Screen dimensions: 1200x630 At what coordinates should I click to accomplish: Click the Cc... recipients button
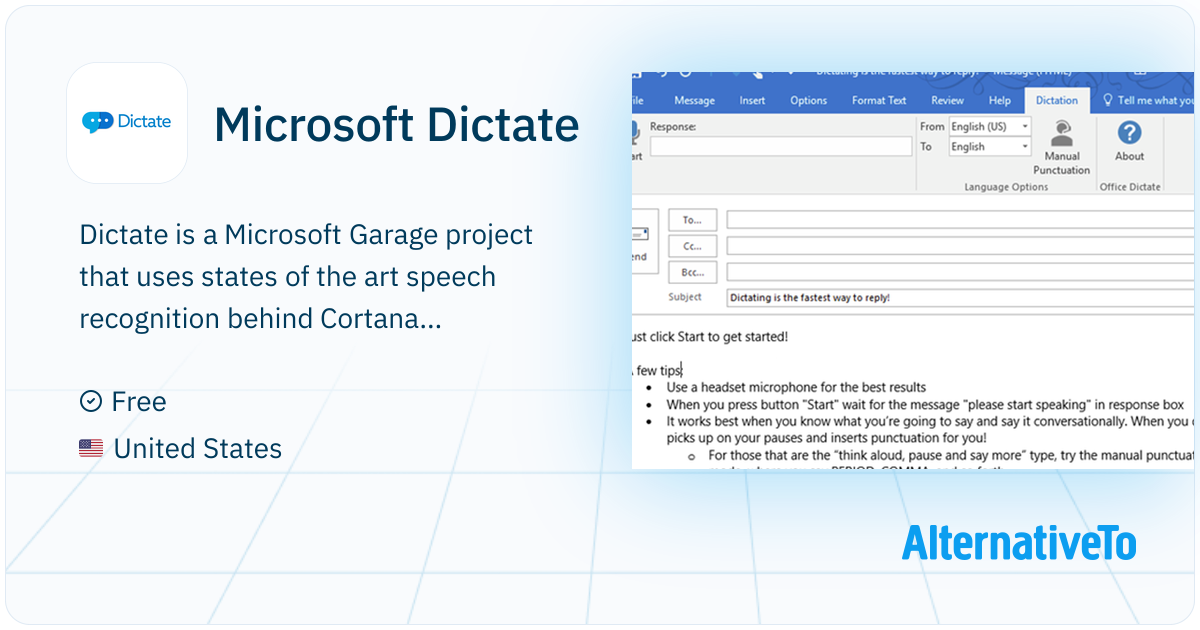(x=692, y=246)
